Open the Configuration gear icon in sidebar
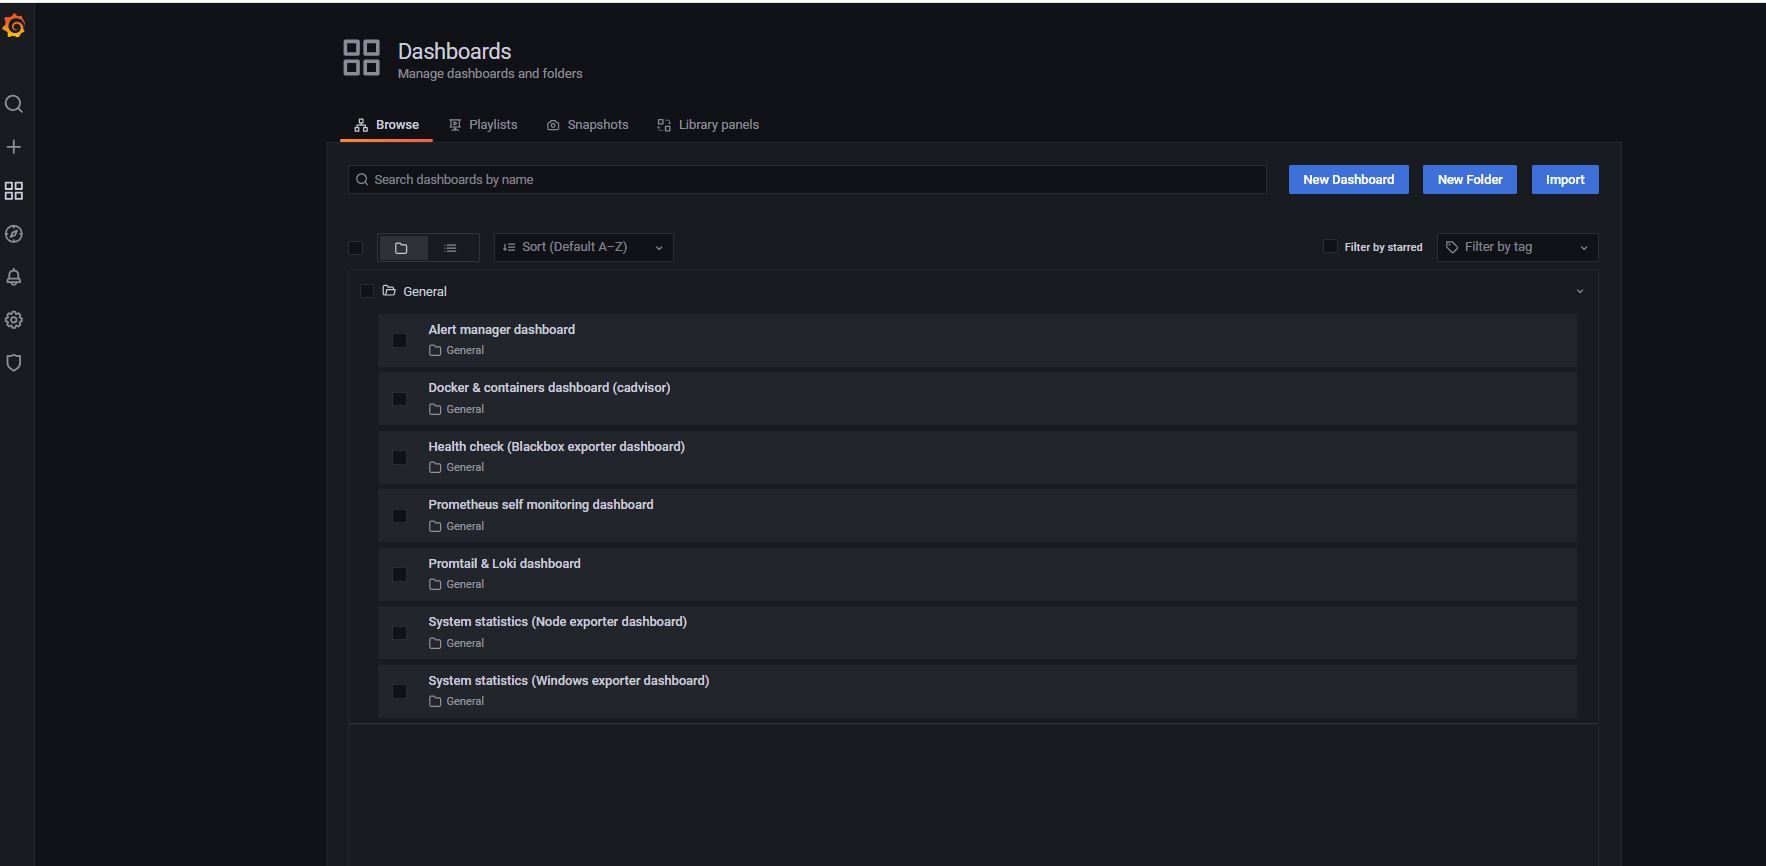This screenshot has width=1766, height=866. pyautogui.click(x=14, y=320)
